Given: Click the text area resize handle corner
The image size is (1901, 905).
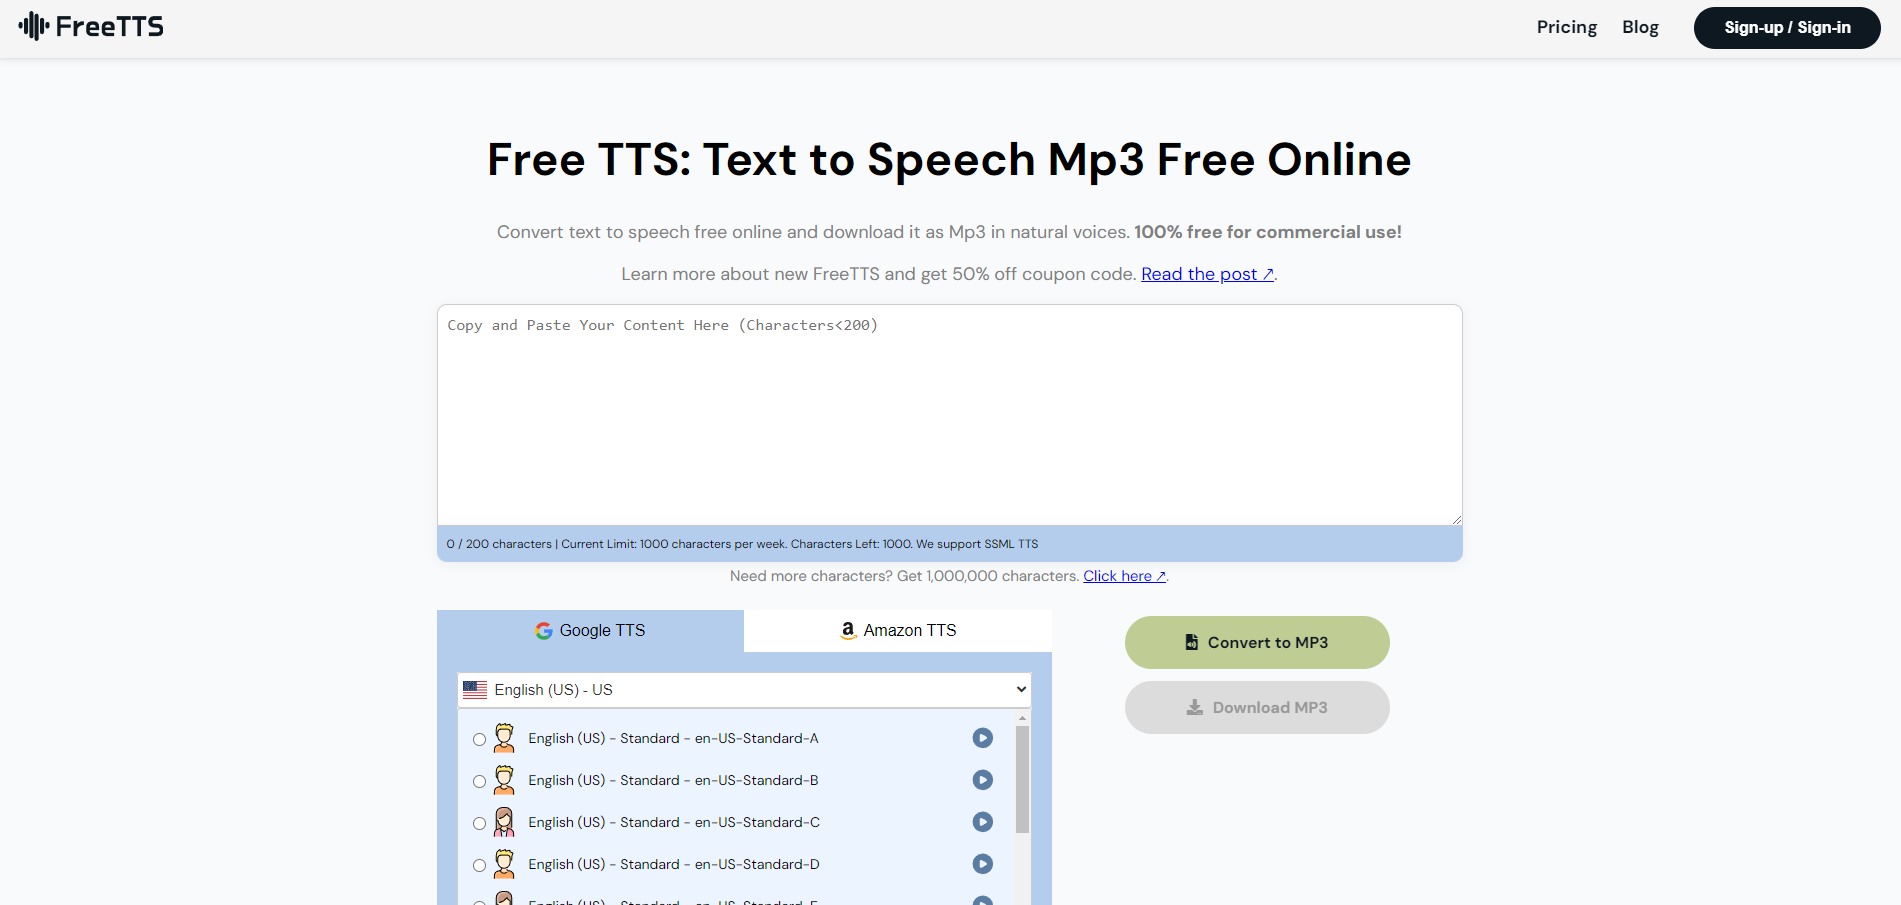Looking at the screenshot, I should 1456,519.
